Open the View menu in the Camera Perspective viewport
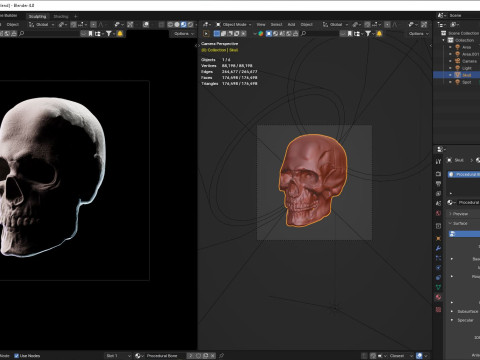This screenshot has width=480, height=360. tap(261, 25)
